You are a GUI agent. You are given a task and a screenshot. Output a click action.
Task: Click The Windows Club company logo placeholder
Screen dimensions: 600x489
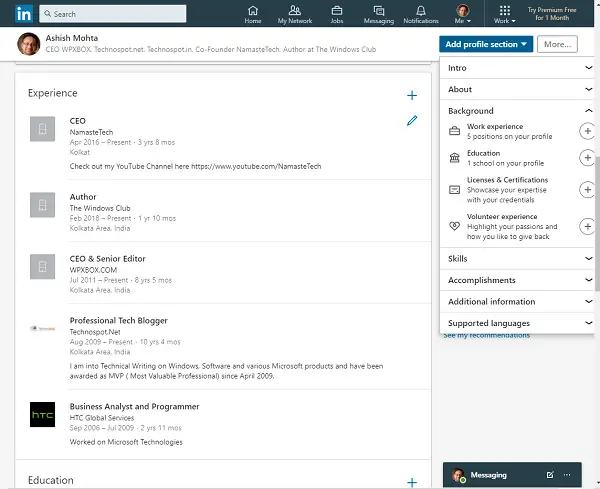pyautogui.click(x=42, y=205)
